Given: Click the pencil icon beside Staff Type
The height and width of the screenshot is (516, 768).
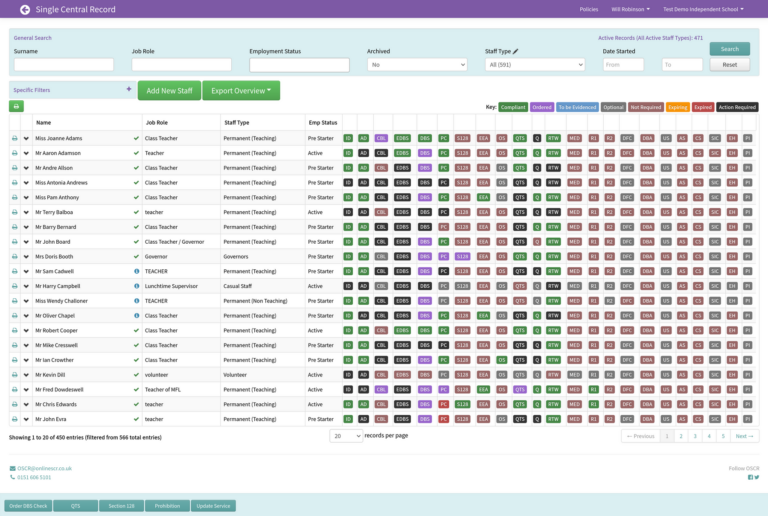Looking at the screenshot, I should [516, 50].
